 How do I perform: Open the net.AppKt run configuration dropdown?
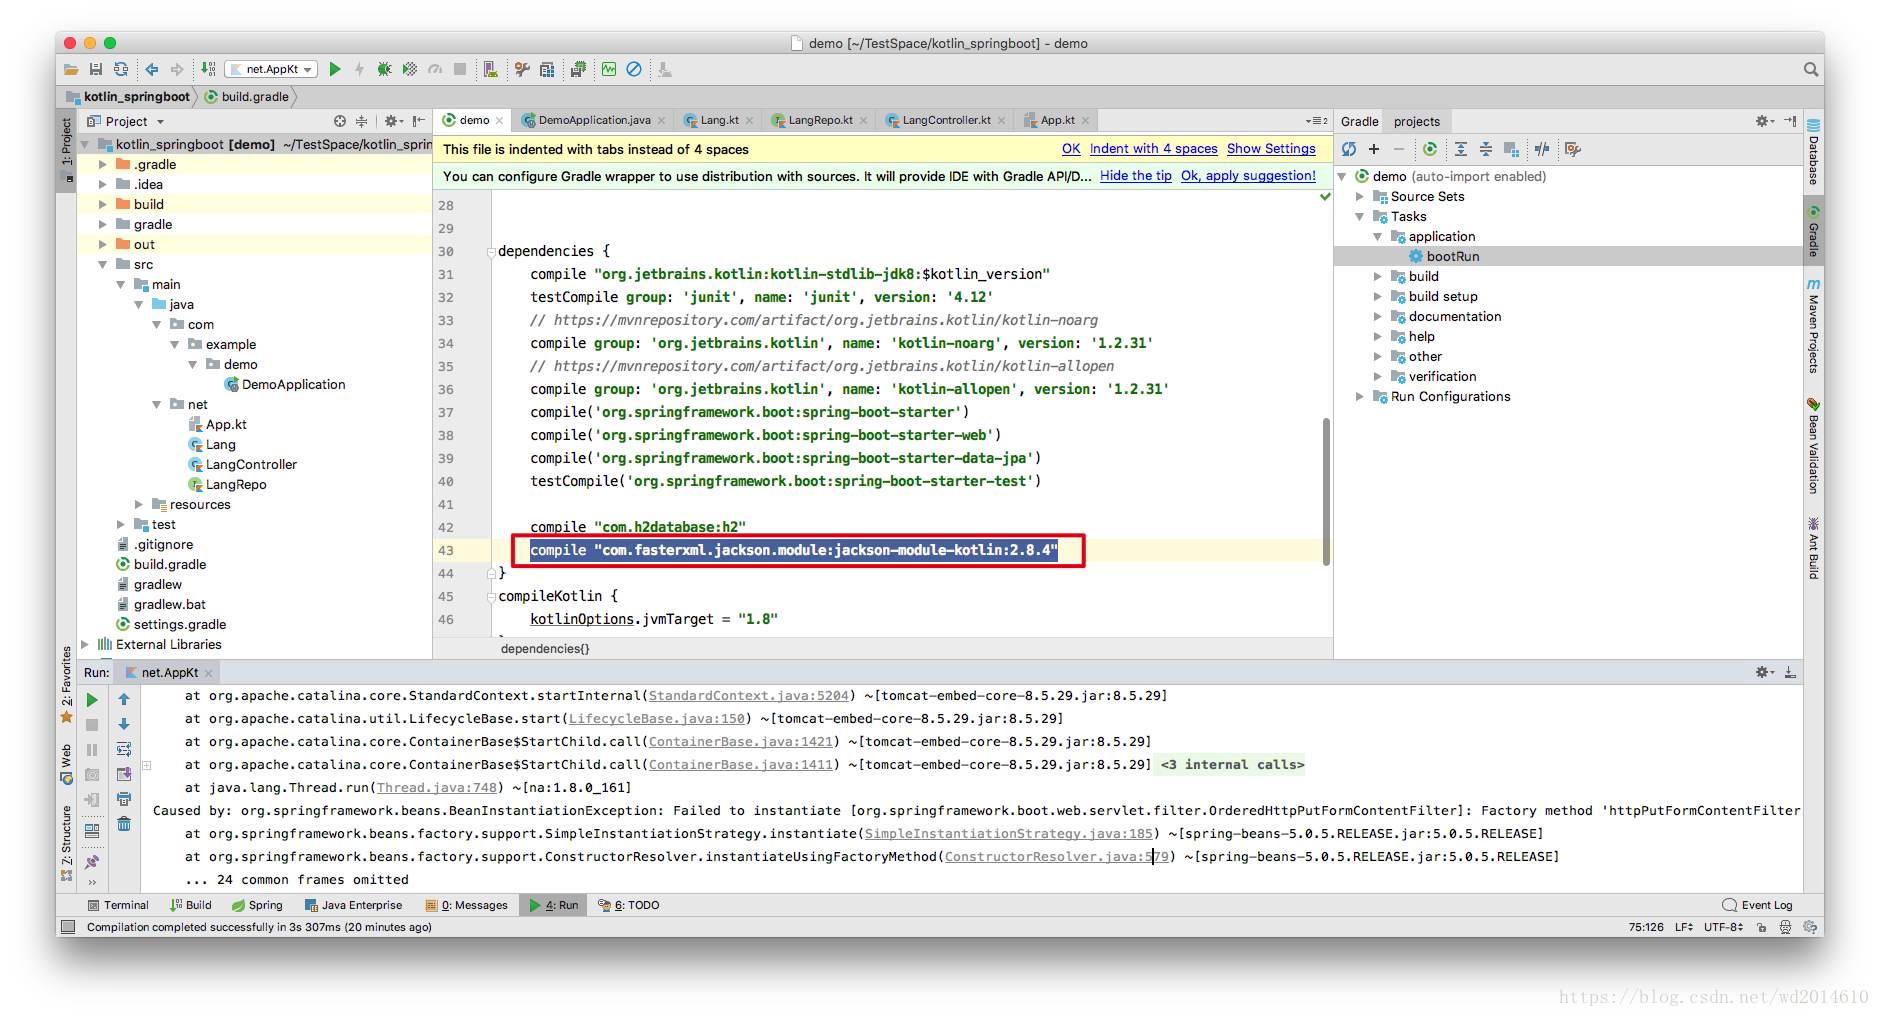[271, 69]
